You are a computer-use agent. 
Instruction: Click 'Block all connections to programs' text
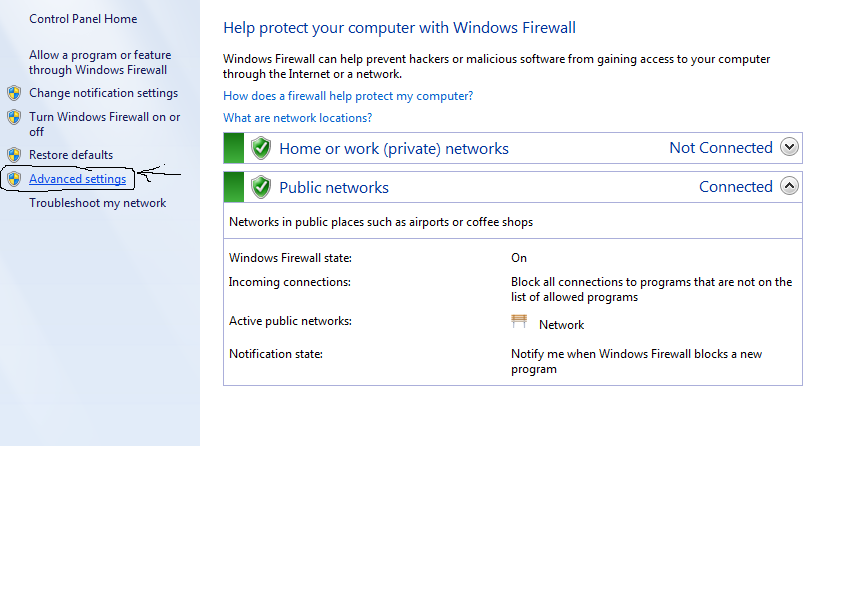(651, 289)
